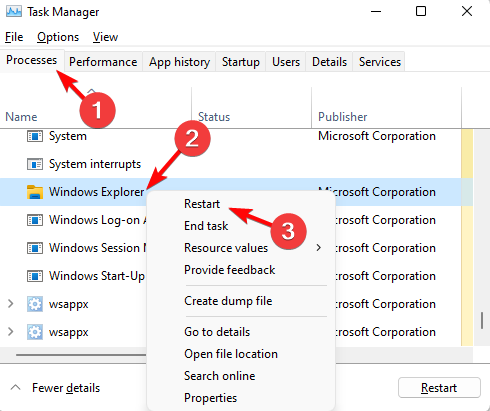Image resolution: width=490 pixels, height=411 pixels.
Task: Open the File menu
Action: [14, 37]
